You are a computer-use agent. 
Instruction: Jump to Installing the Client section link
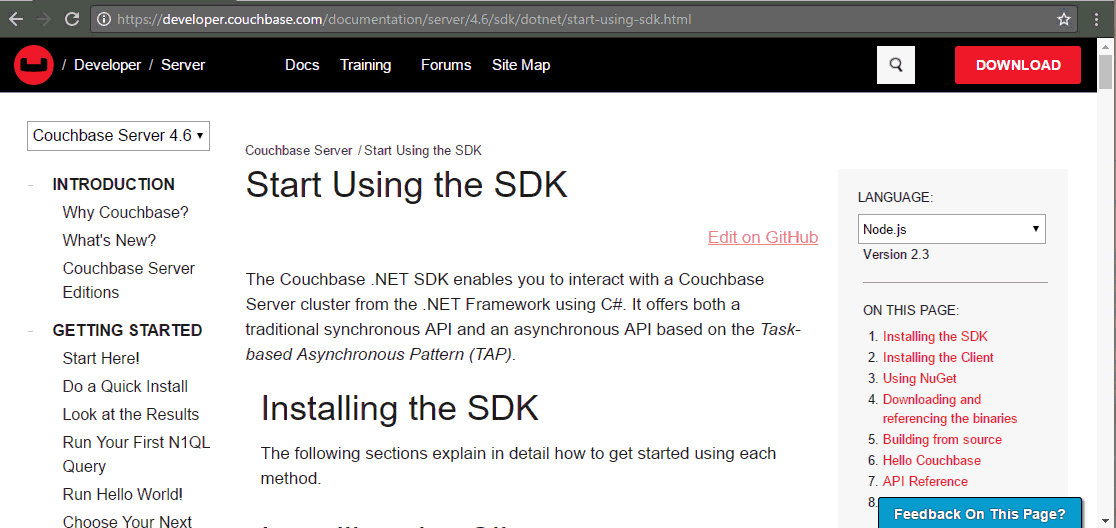point(938,357)
